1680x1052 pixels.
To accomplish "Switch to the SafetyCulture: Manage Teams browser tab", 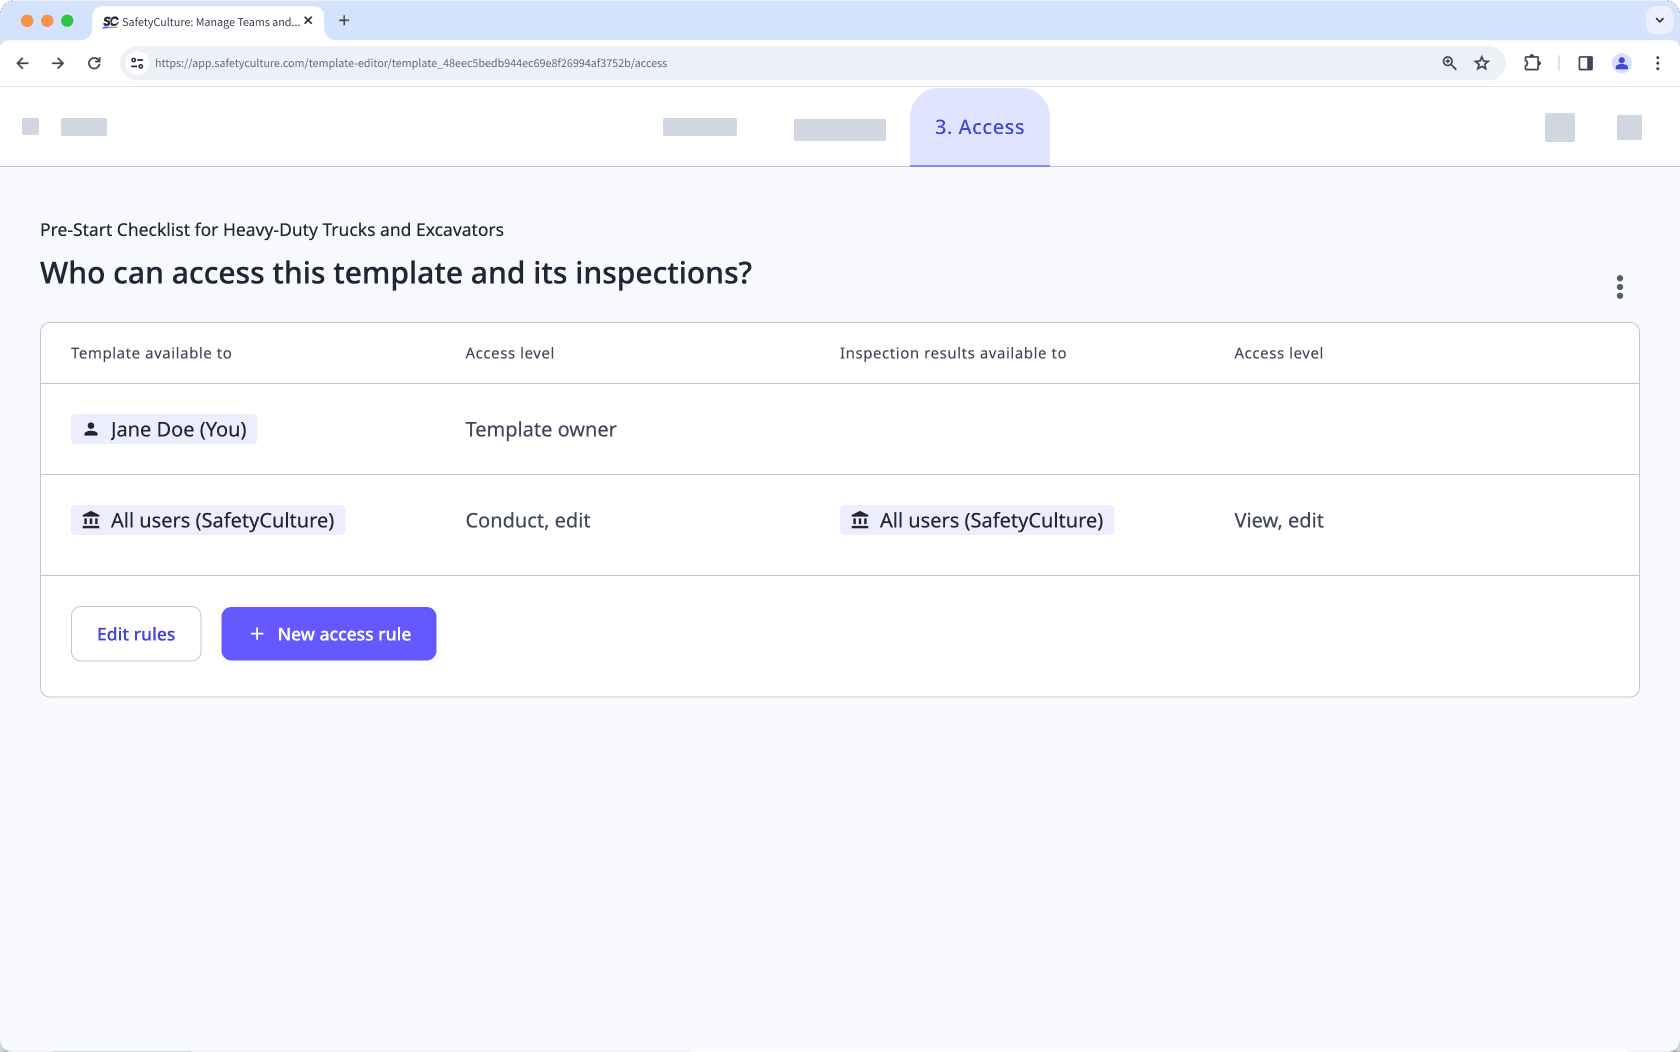I will 200,21.
